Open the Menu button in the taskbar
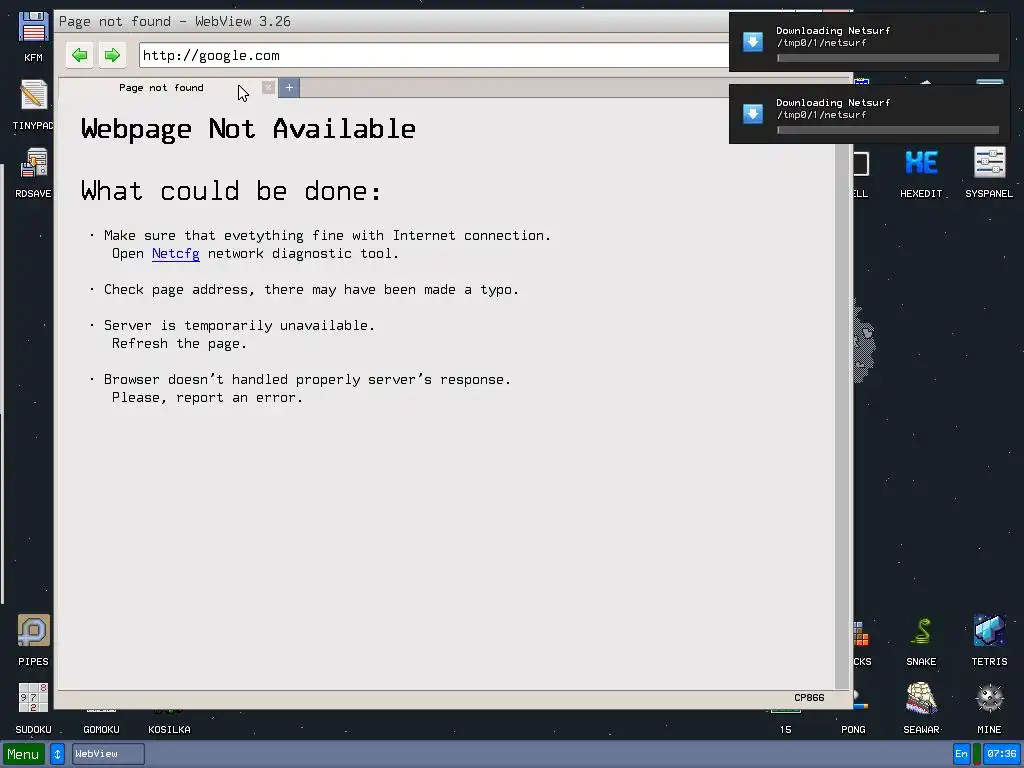The width and height of the screenshot is (1024, 768). [24, 754]
